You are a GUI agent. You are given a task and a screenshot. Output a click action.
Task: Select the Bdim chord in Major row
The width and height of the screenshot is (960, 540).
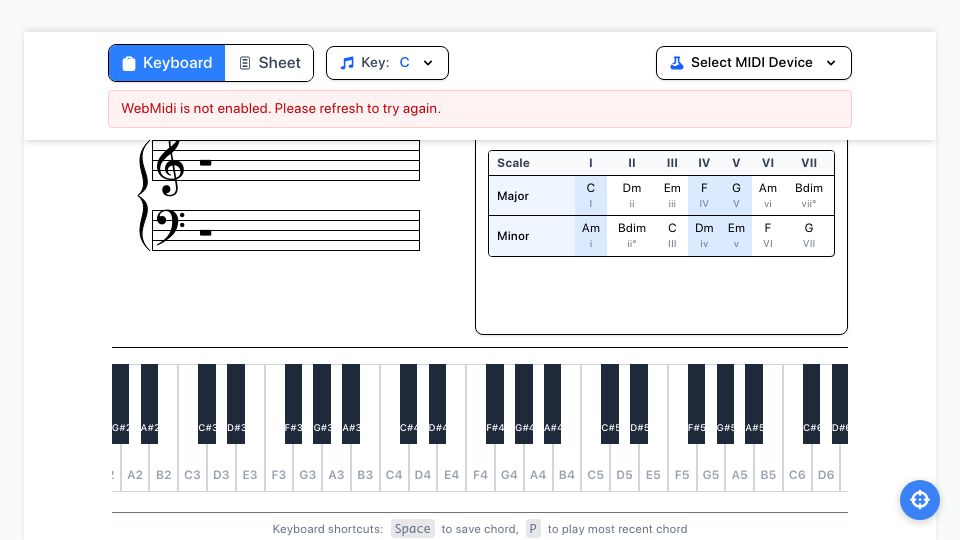(x=809, y=195)
